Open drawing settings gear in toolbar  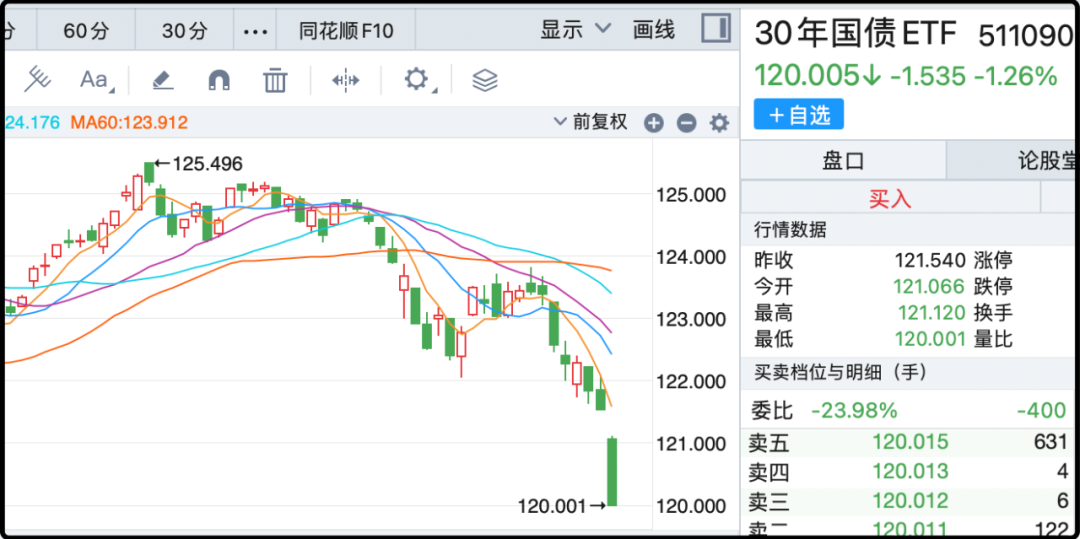pyautogui.click(x=416, y=79)
